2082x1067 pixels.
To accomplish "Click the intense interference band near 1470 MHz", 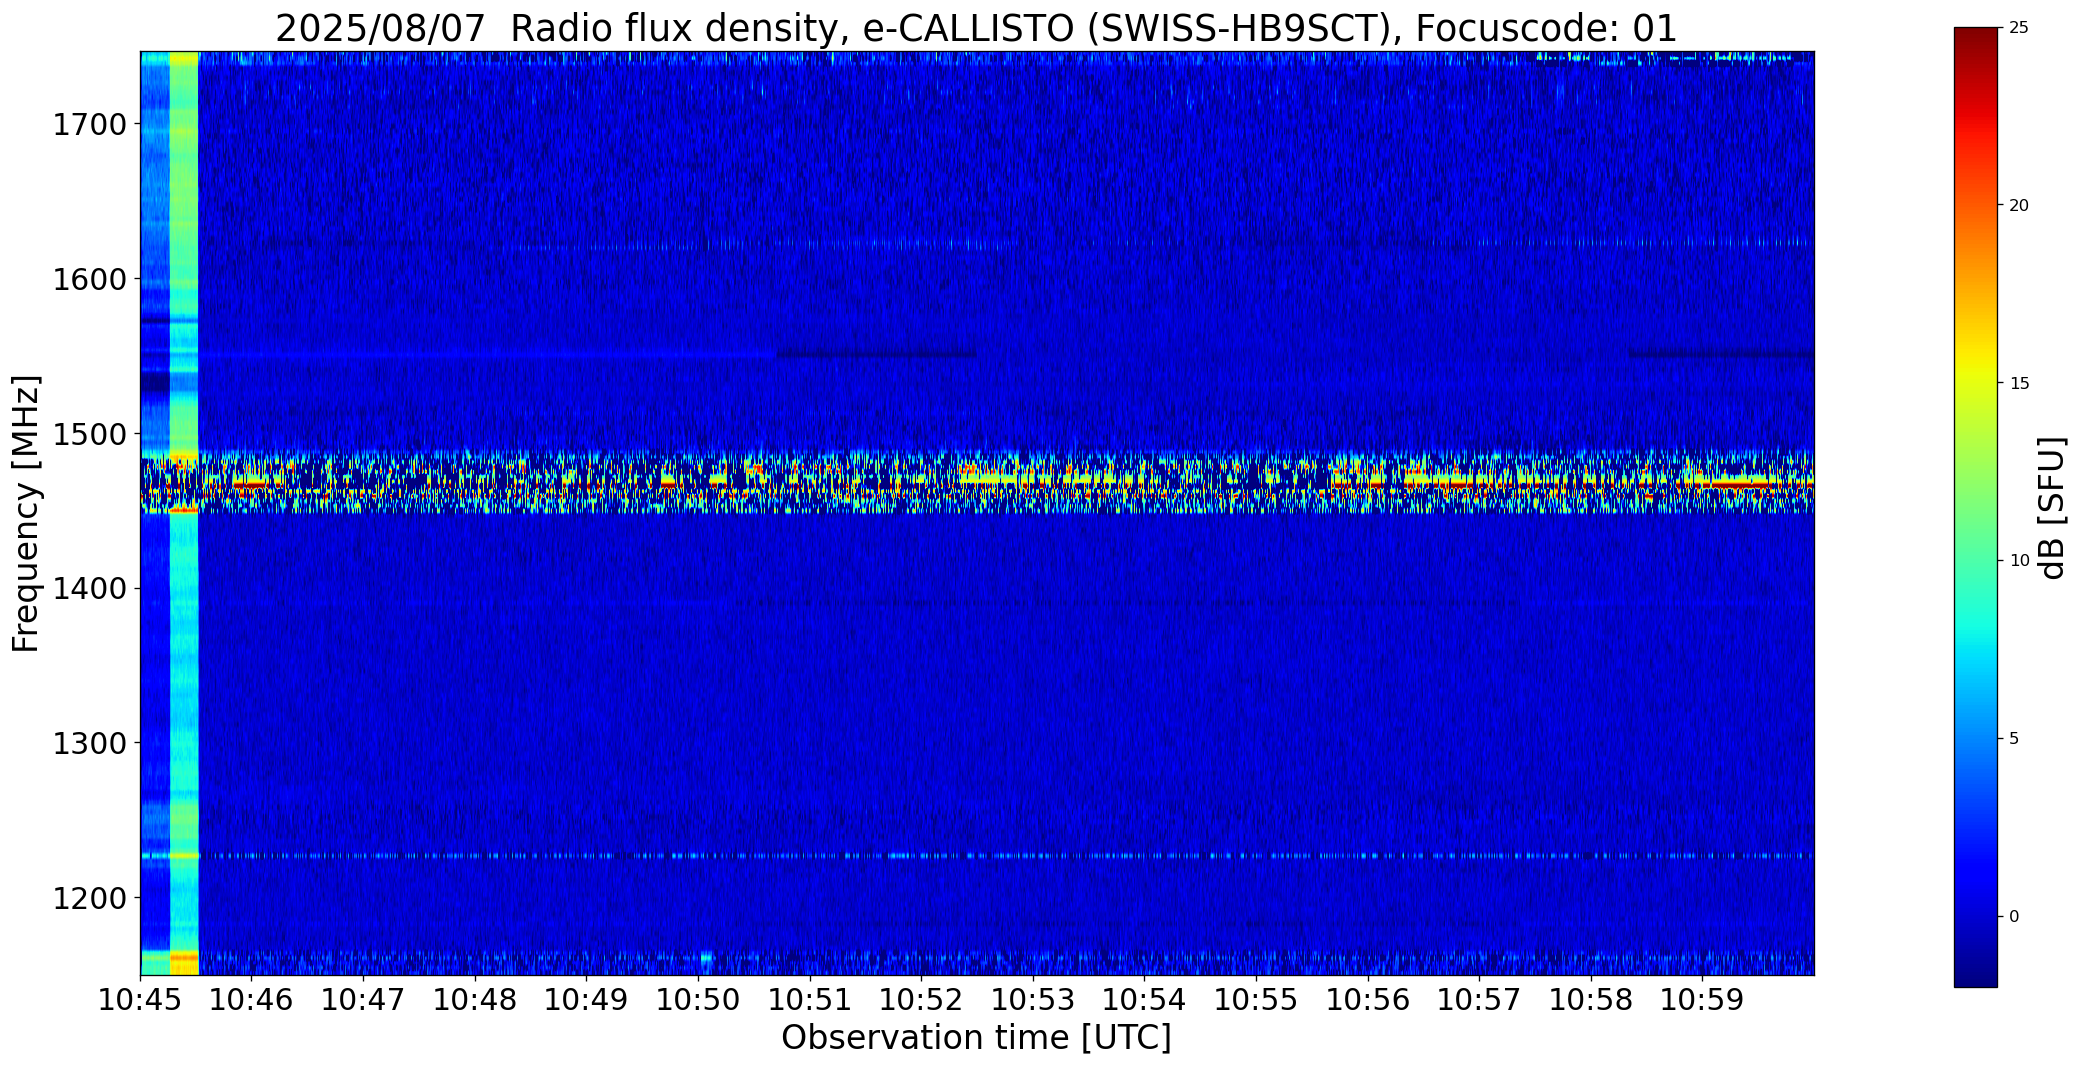I will [977, 482].
